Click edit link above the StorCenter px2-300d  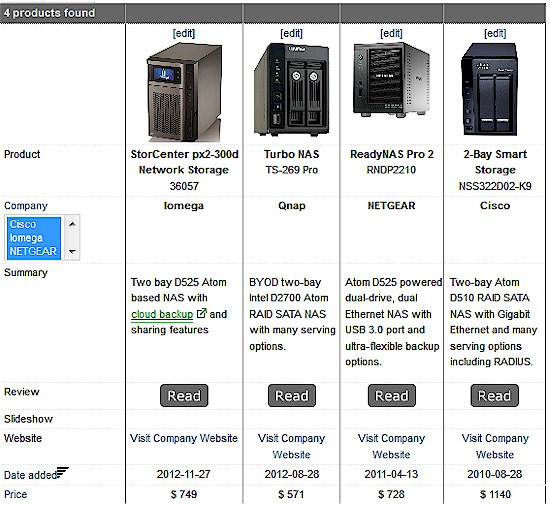pyautogui.click(x=184, y=33)
